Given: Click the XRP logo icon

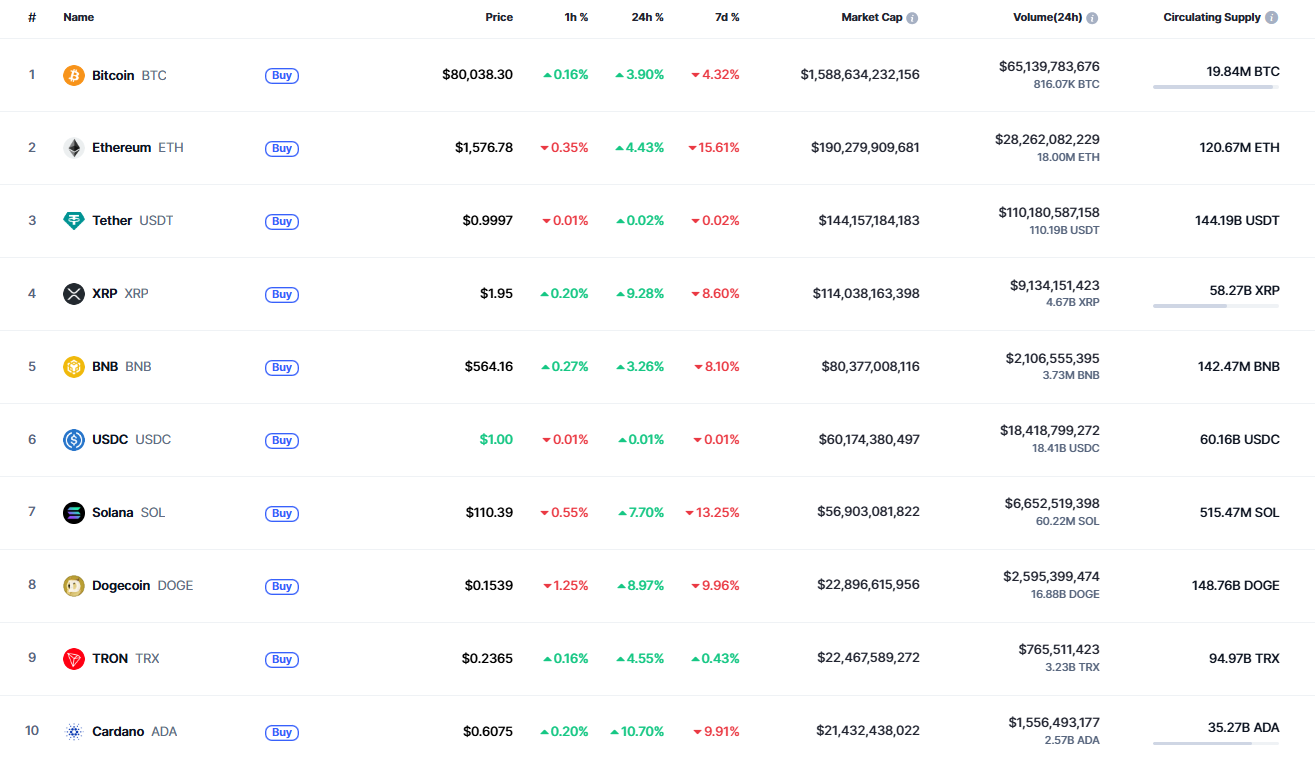Looking at the screenshot, I should 74,294.
